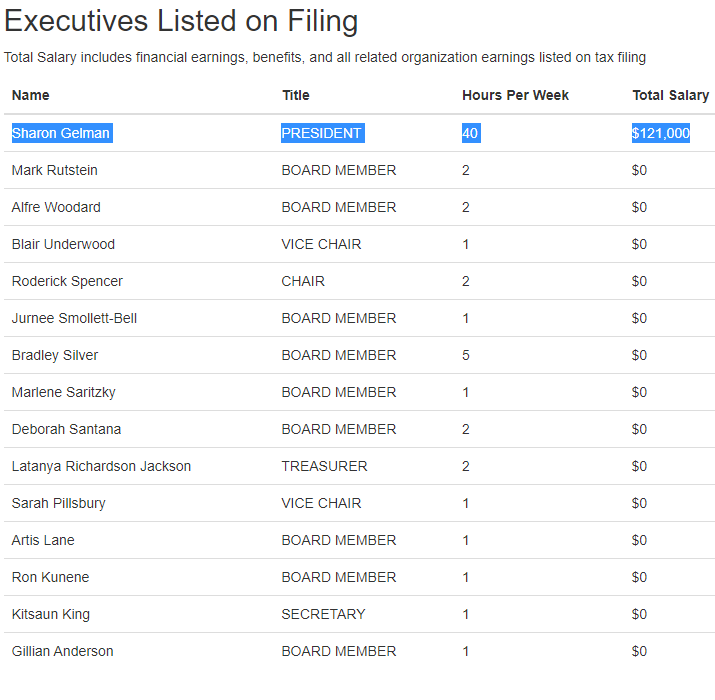Click the Artis Lane name cell

pyautogui.click(x=43, y=540)
